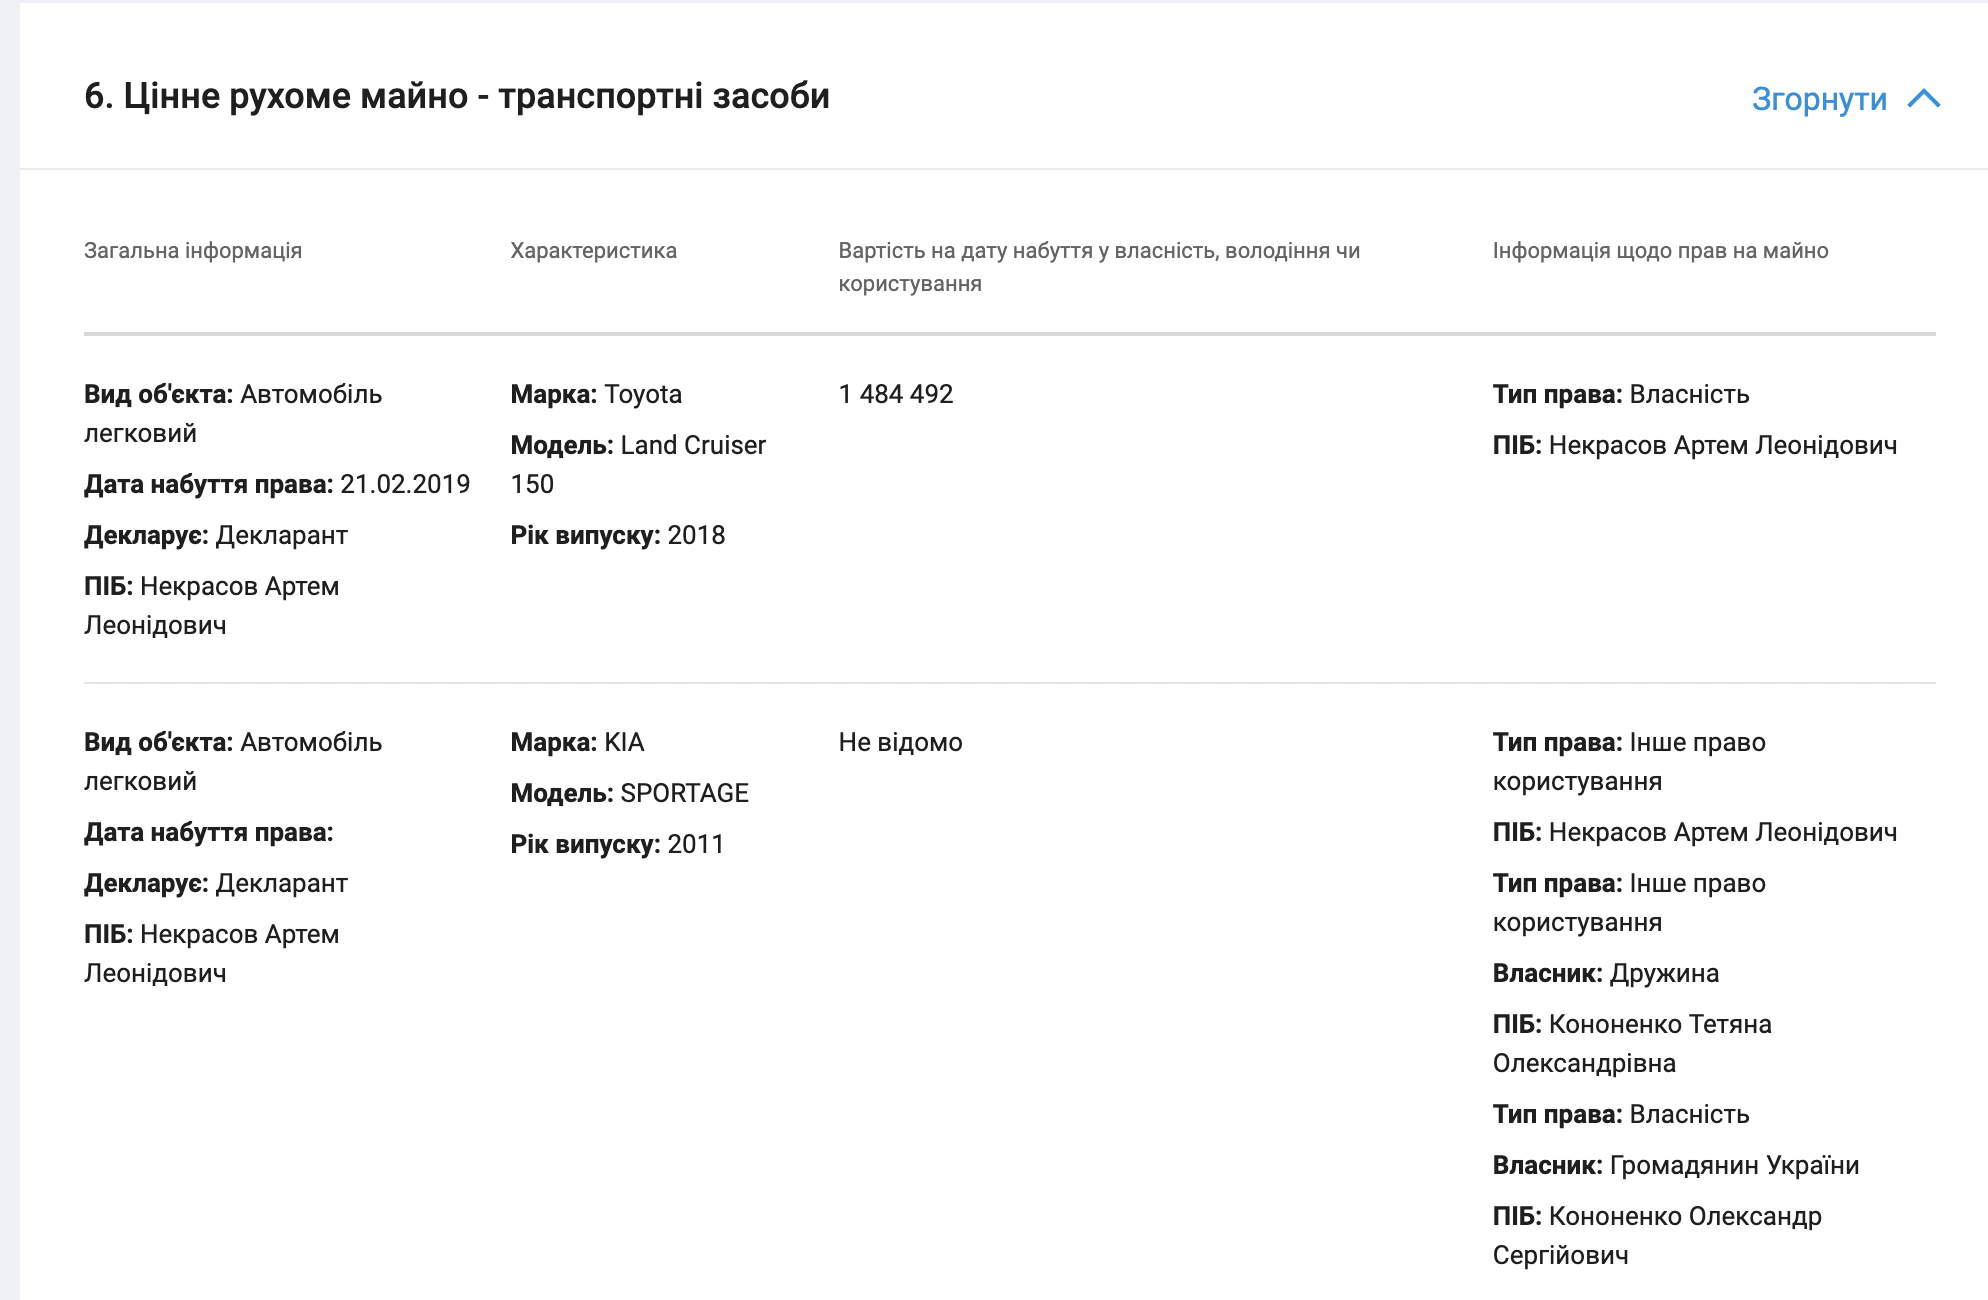Click the Вартість на дату набуття column header
This screenshot has width=1988, height=1300.
pos(1098,266)
